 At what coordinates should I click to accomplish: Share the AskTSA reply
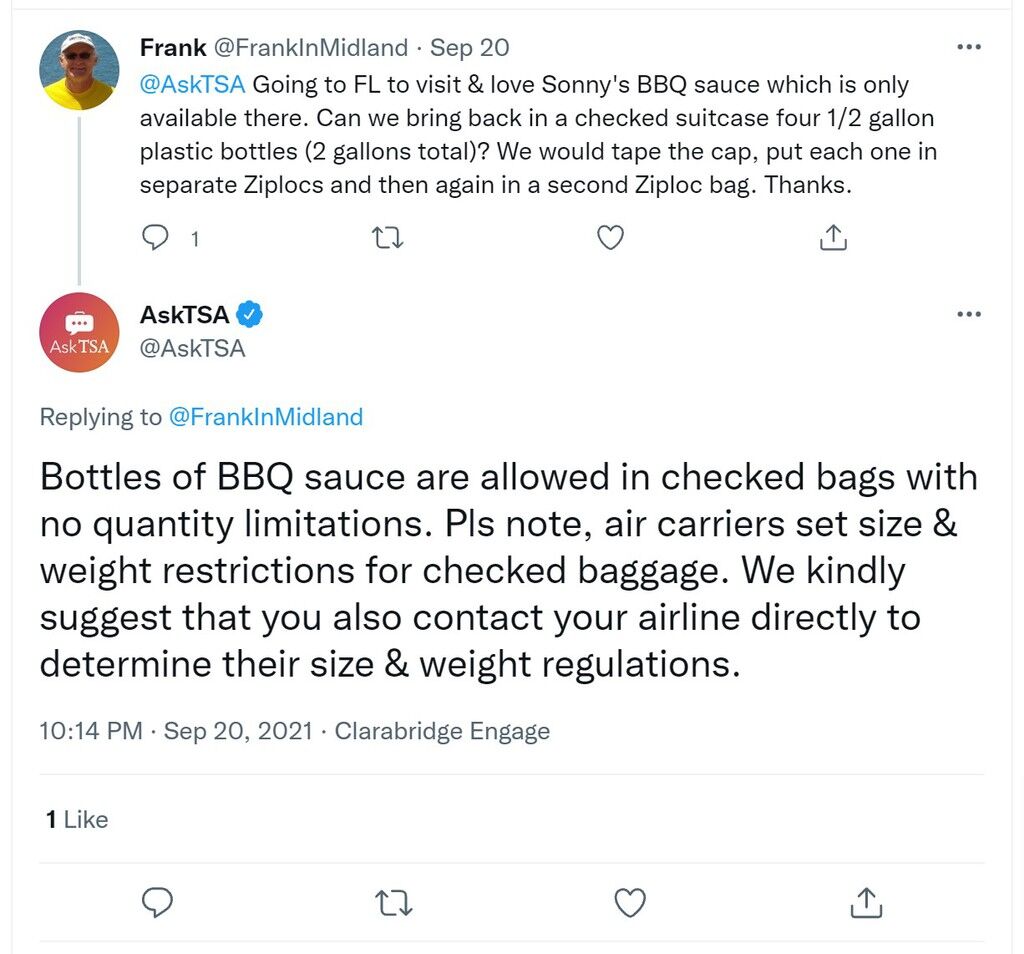[867, 902]
